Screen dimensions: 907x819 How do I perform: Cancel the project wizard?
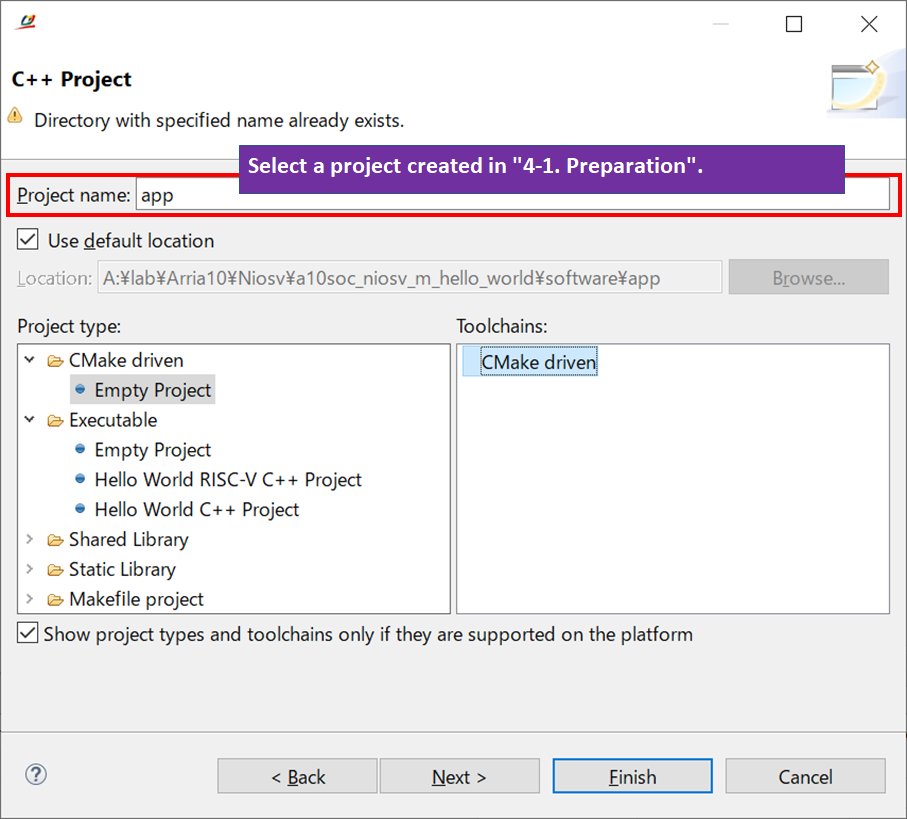coord(805,776)
